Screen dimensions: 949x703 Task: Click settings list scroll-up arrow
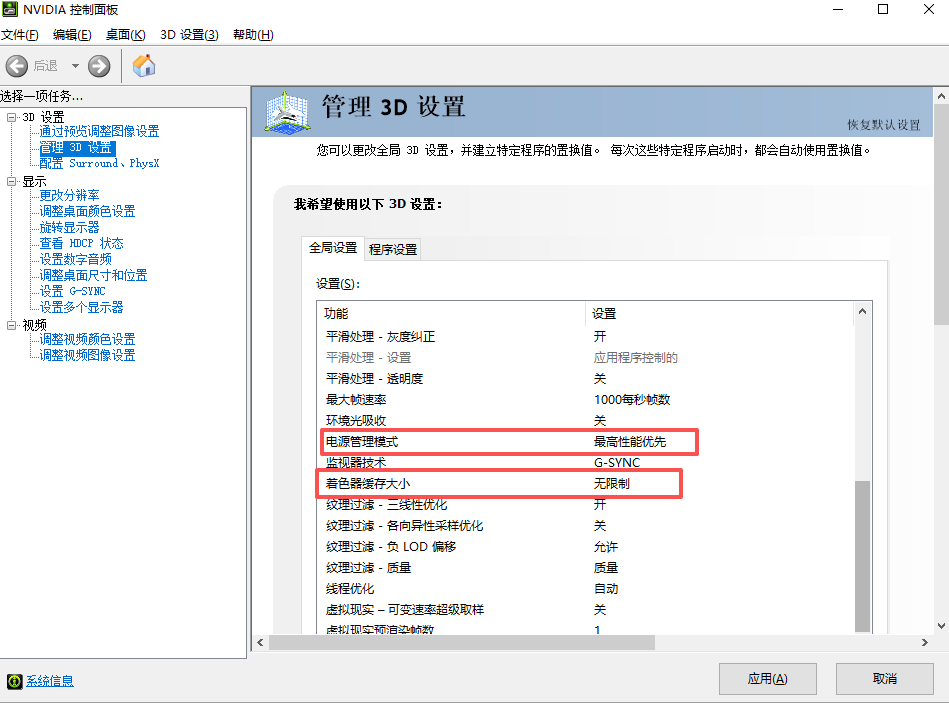point(863,313)
